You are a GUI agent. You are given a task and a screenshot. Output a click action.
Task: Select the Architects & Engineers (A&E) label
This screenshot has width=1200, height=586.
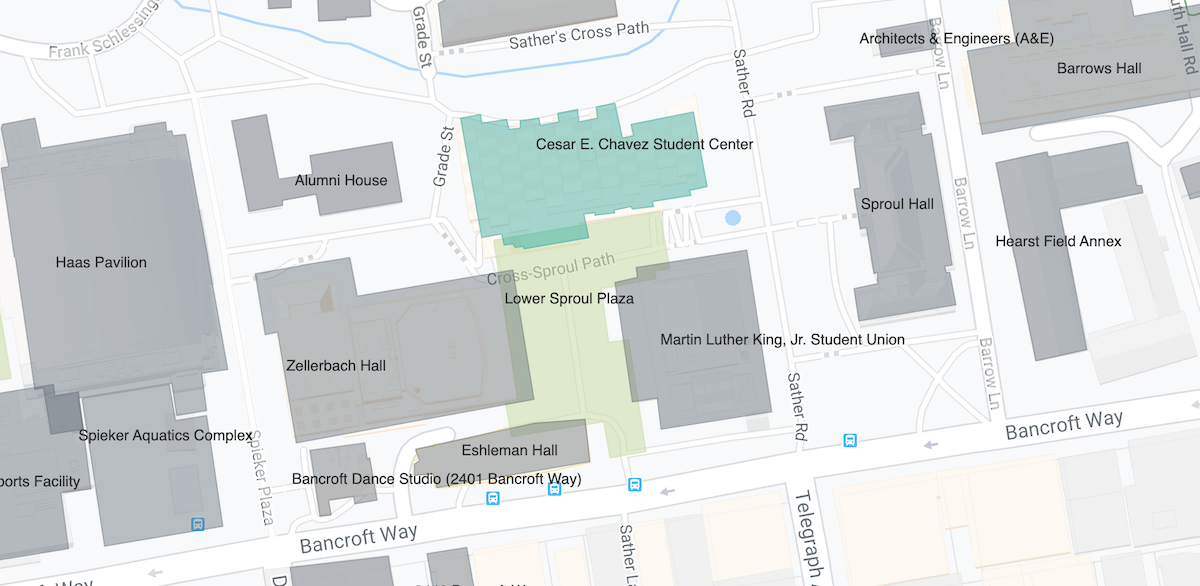click(x=957, y=39)
